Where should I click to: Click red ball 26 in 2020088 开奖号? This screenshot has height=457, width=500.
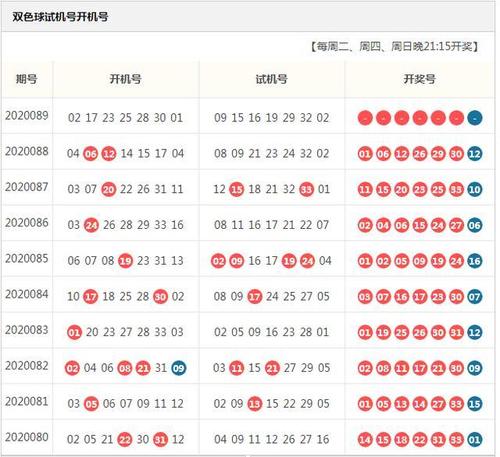coord(420,154)
